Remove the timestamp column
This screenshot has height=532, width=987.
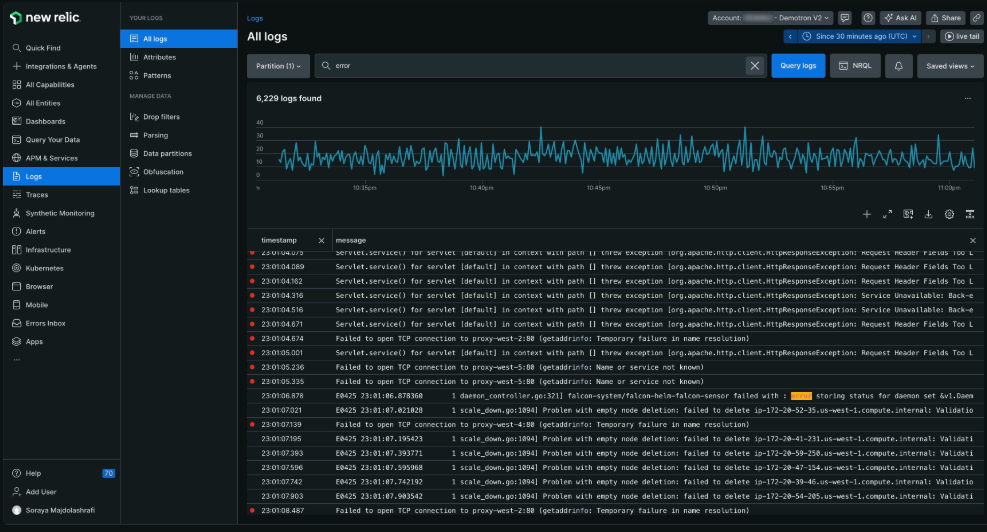[x=321, y=241]
